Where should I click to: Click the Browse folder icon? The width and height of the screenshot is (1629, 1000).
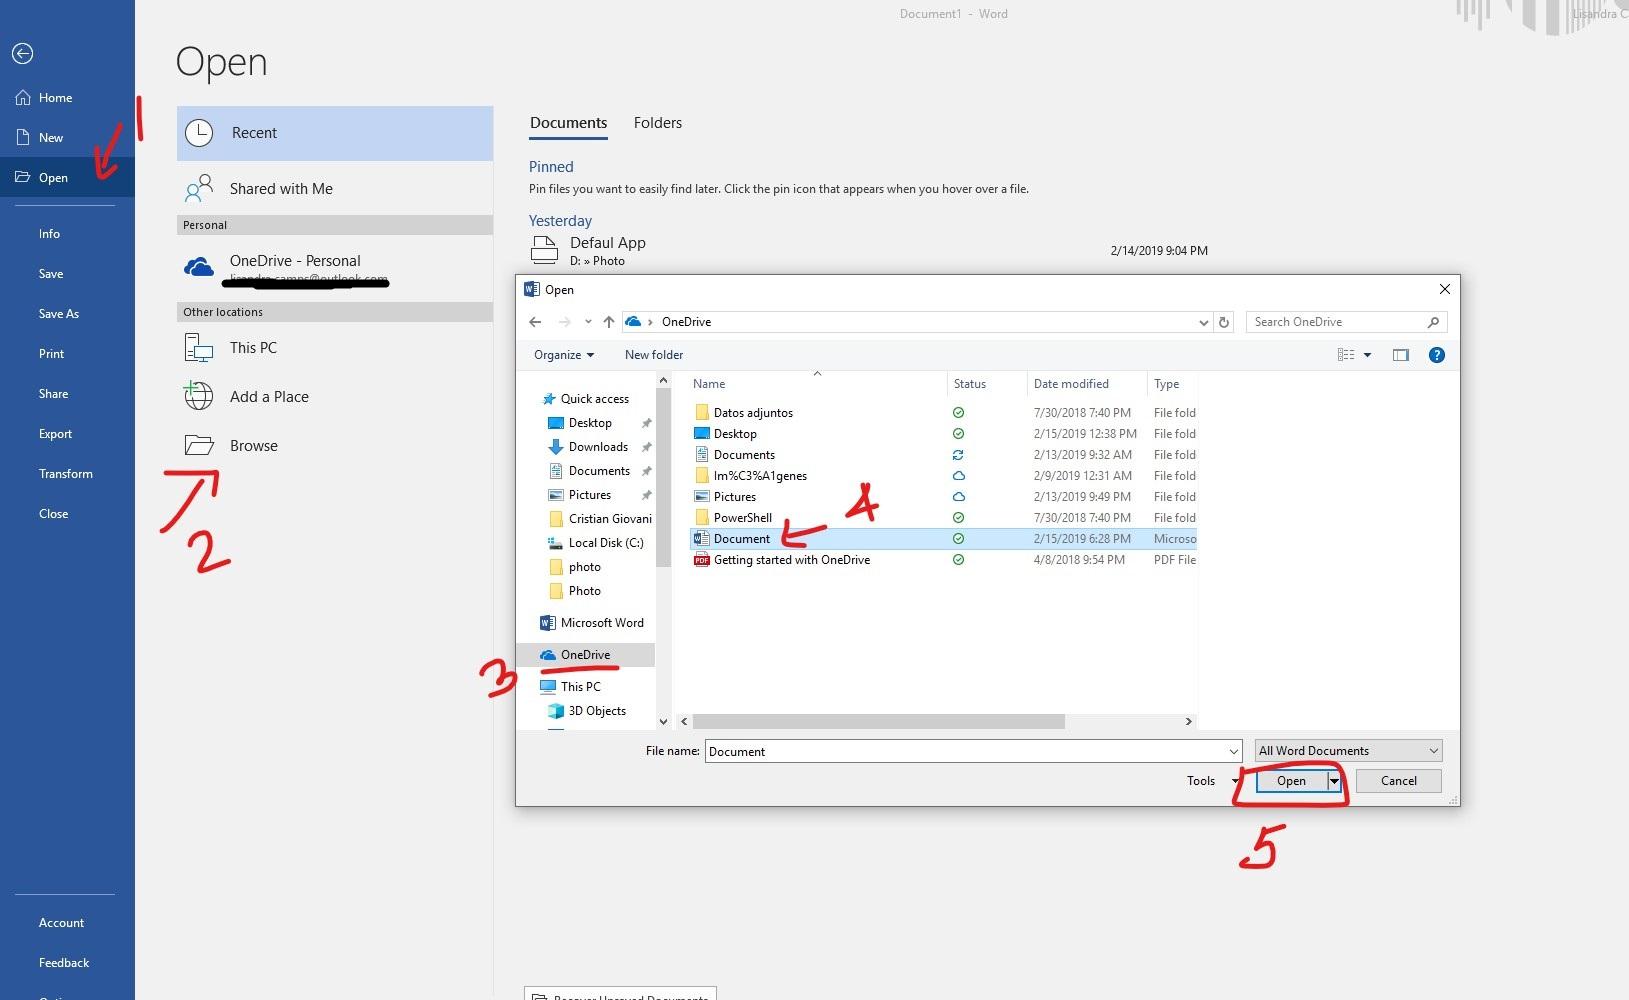click(x=199, y=446)
